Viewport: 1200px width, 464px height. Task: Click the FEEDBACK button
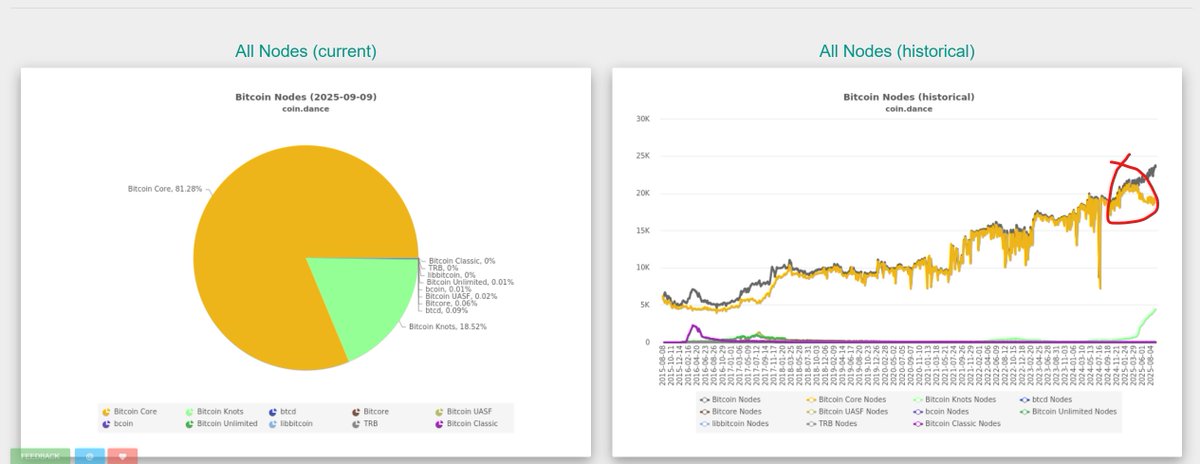(40, 456)
